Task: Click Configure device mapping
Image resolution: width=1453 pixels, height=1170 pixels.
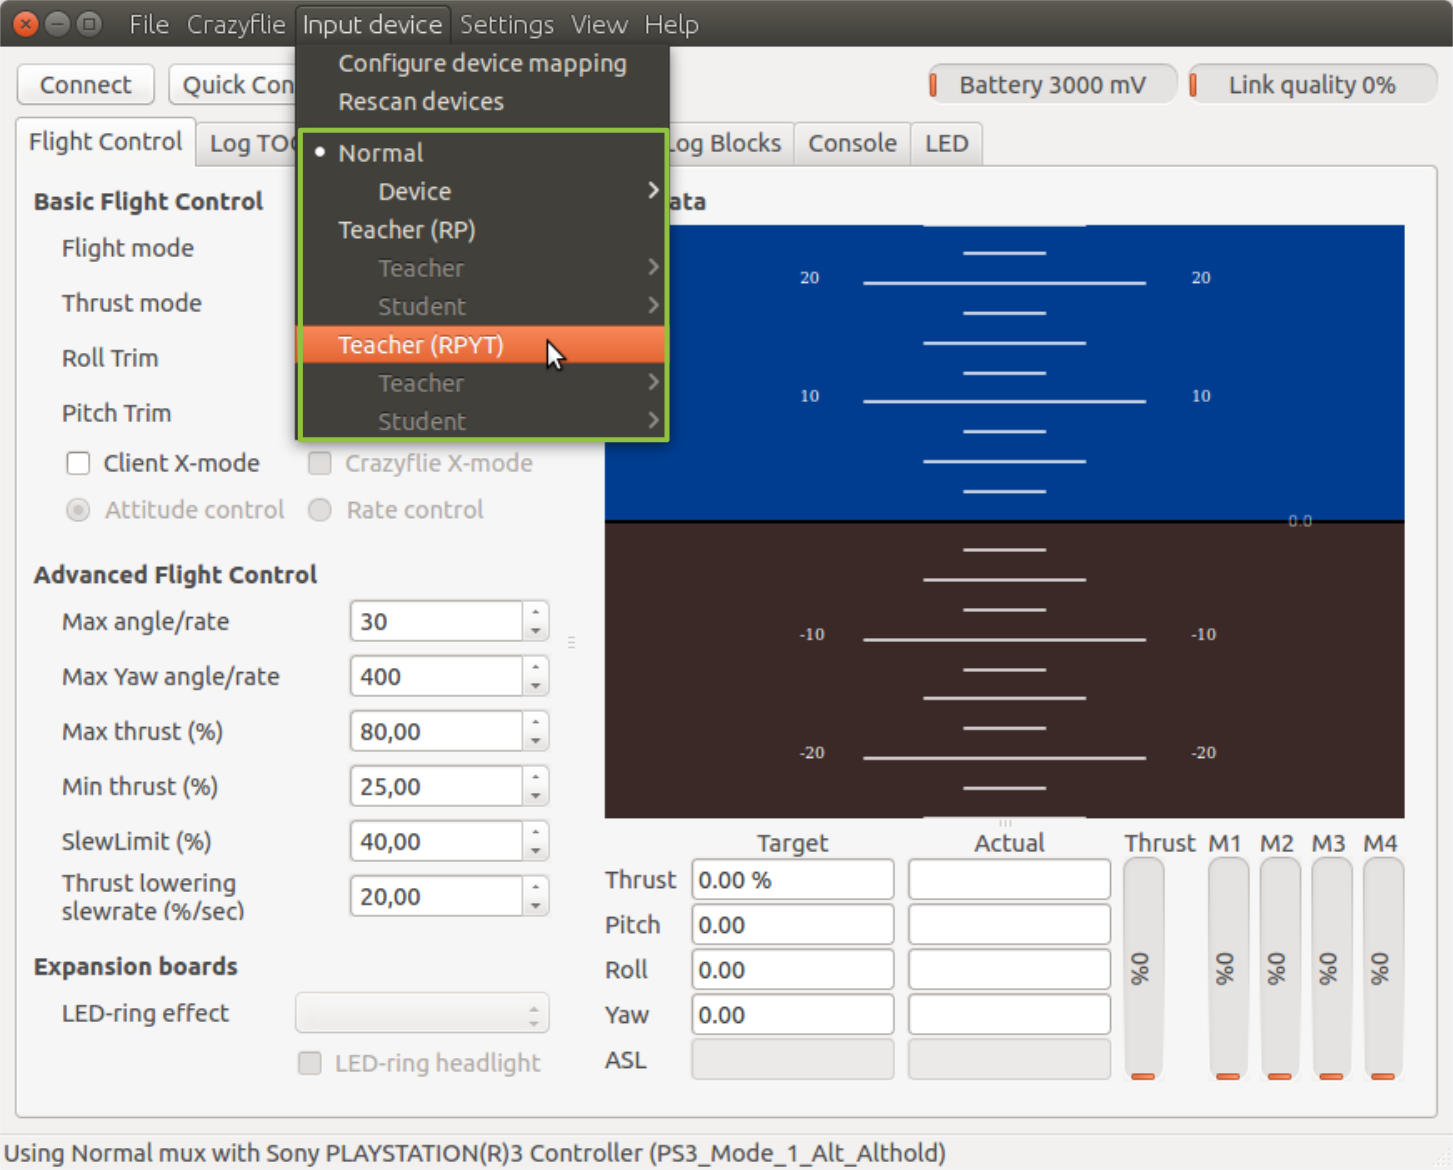Action: 483,63
